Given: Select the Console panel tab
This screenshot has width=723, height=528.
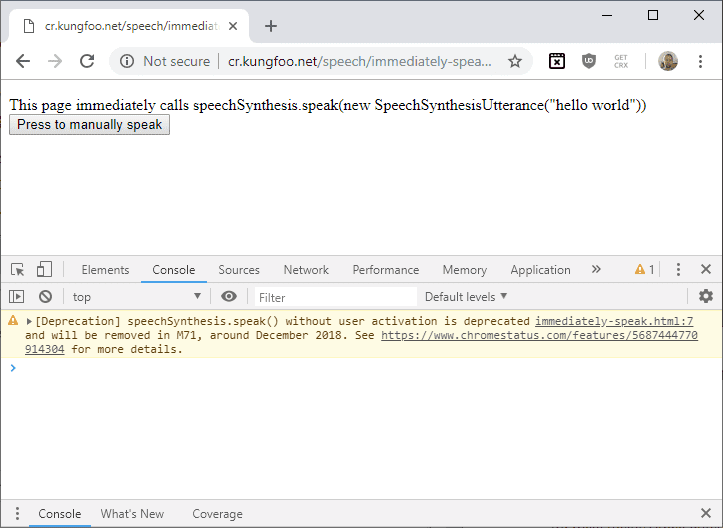Looking at the screenshot, I should (173, 270).
